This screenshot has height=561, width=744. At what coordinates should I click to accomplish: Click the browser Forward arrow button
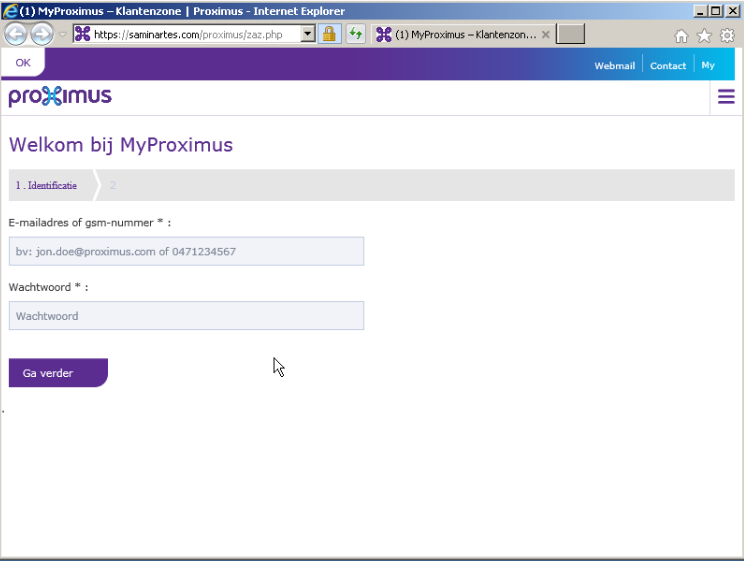pos(42,34)
